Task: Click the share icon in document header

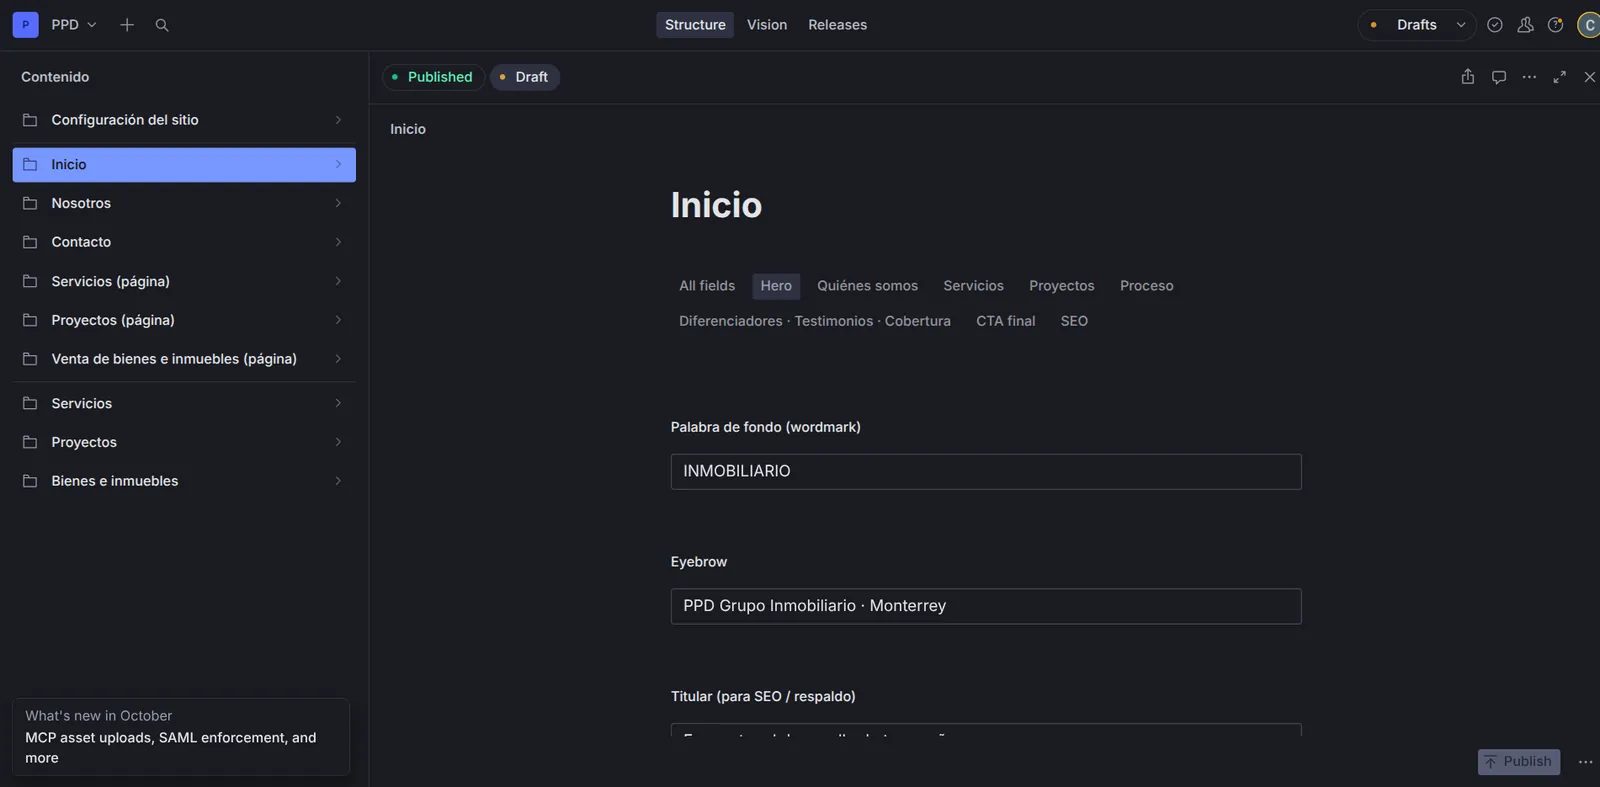Action: coord(1468,77)
